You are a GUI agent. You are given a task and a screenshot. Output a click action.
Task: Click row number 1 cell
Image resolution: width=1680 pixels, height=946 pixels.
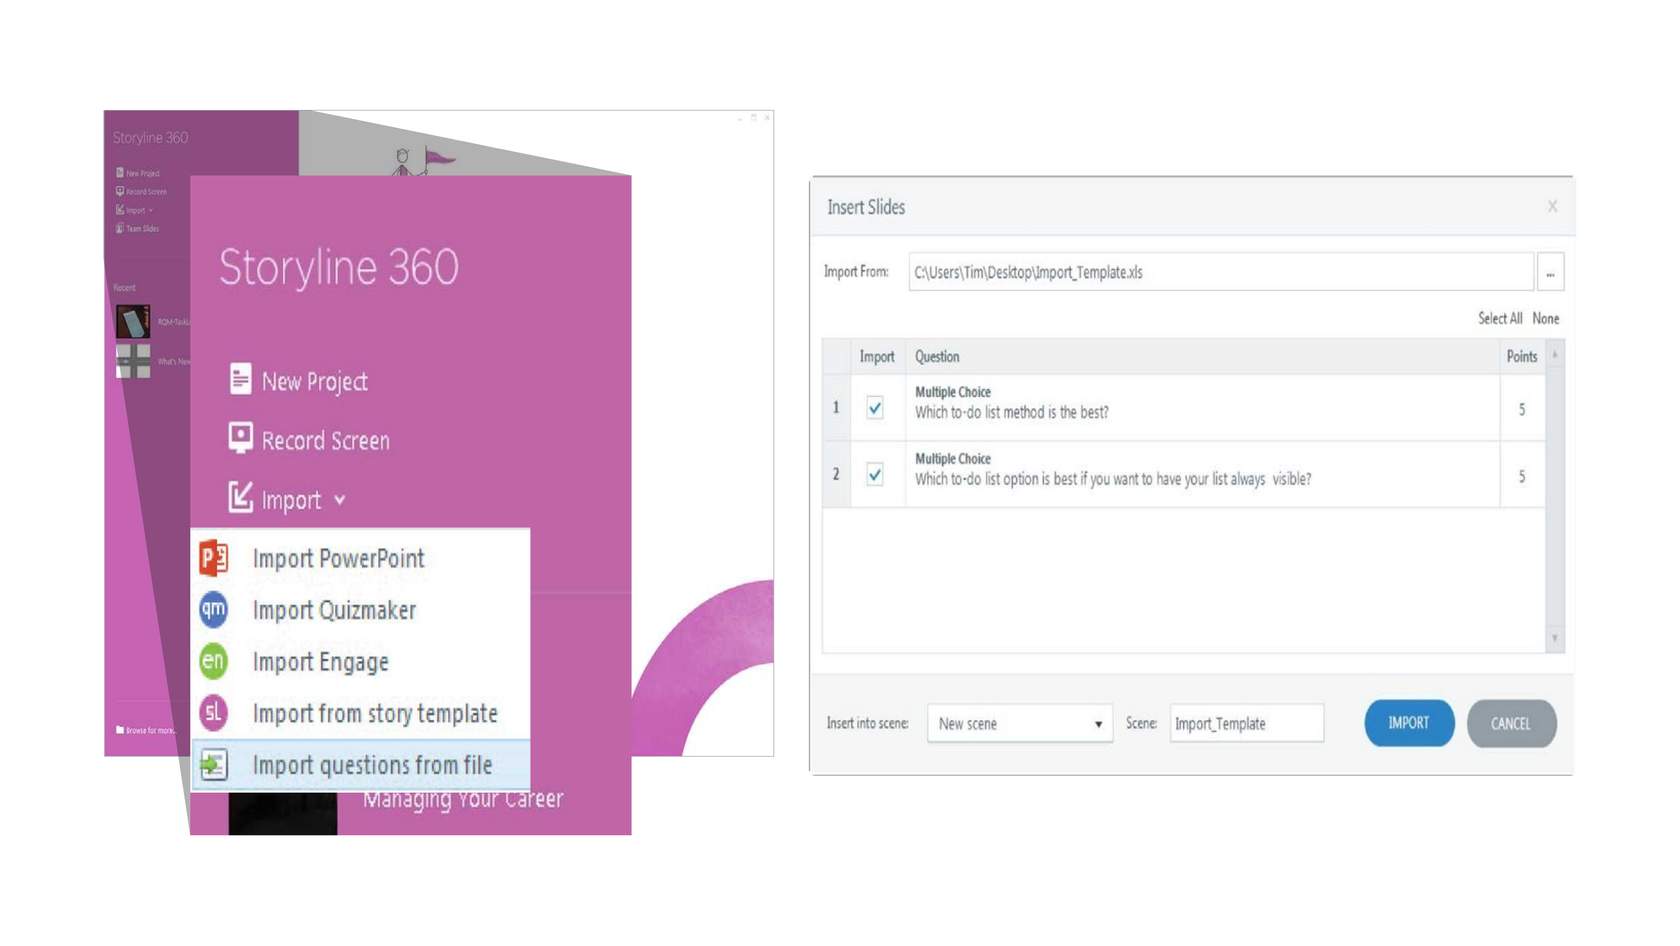pos(836,408)
